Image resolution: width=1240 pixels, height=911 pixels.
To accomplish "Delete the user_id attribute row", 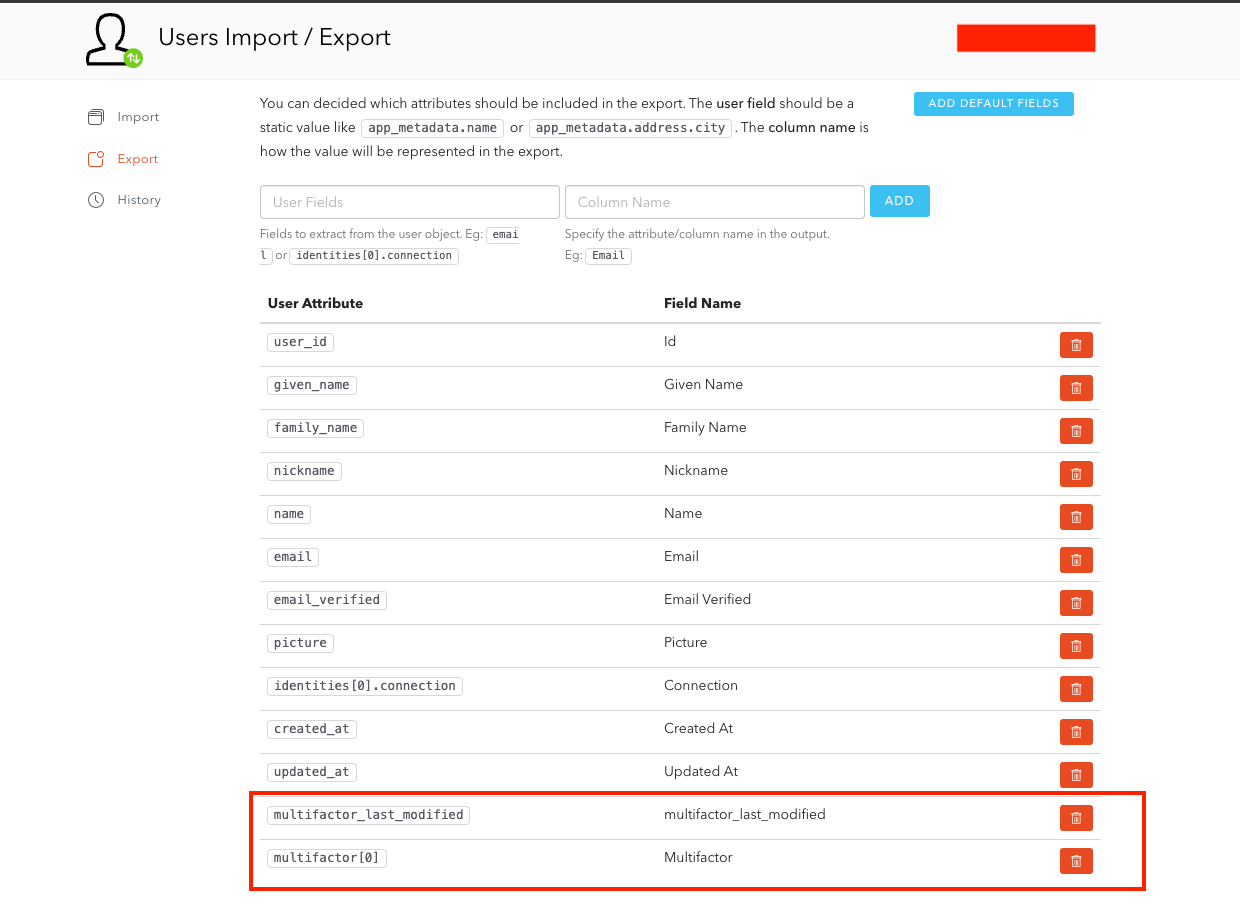I will [1076, 344].
